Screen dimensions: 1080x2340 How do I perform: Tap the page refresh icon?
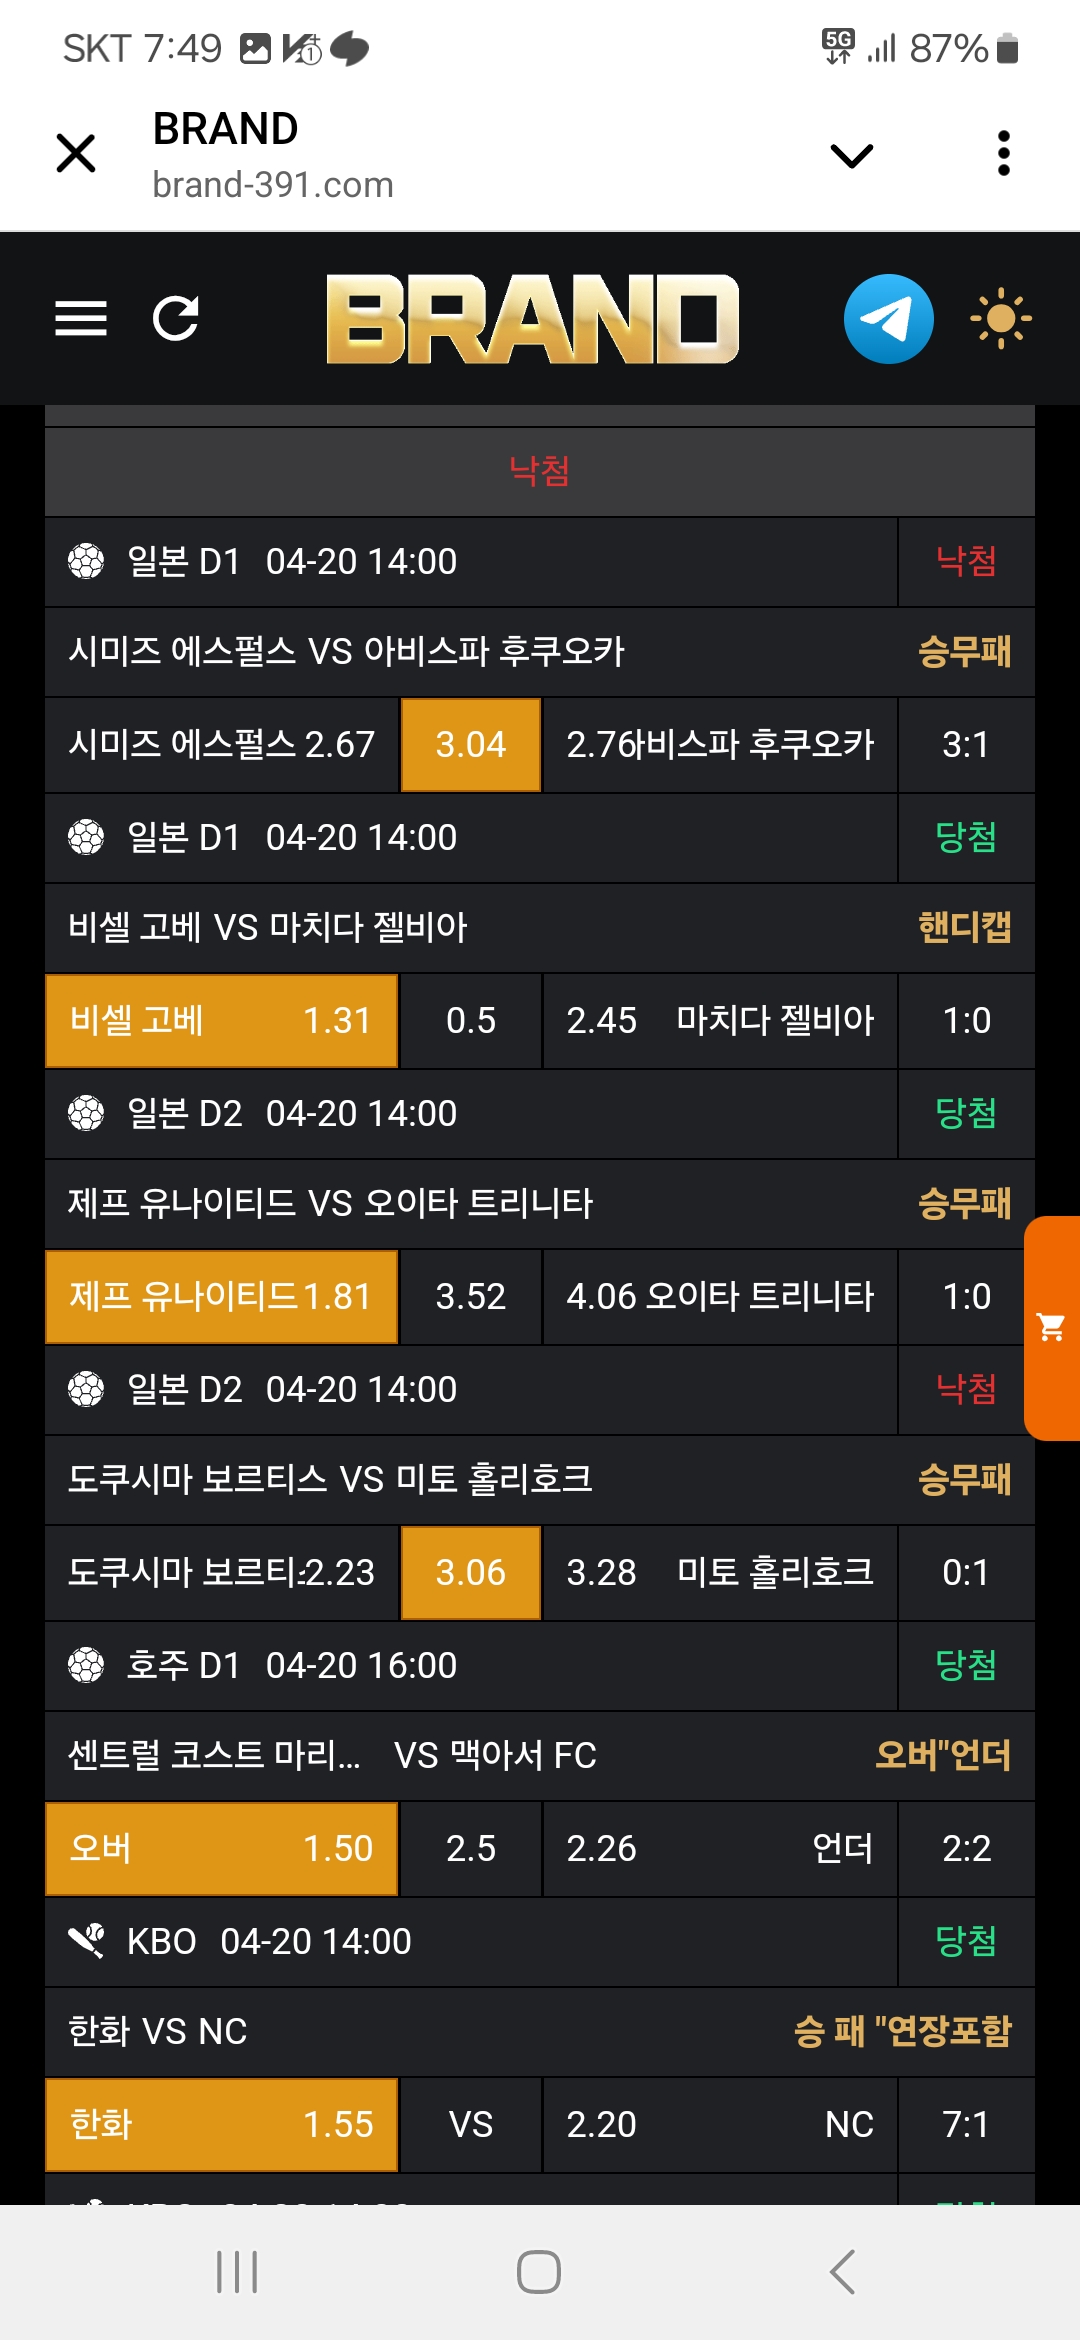coord(176,319)
